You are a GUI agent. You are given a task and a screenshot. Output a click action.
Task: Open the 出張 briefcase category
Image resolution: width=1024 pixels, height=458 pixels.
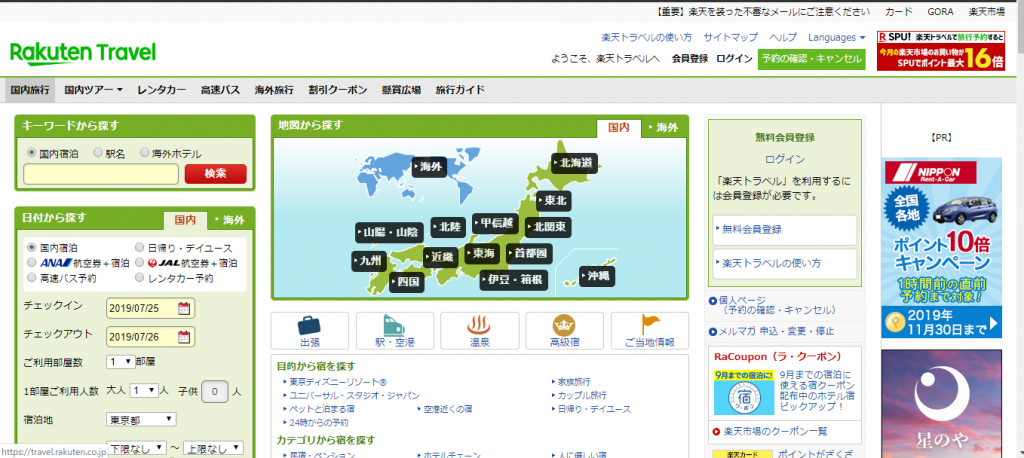click(x=310, y=331)
